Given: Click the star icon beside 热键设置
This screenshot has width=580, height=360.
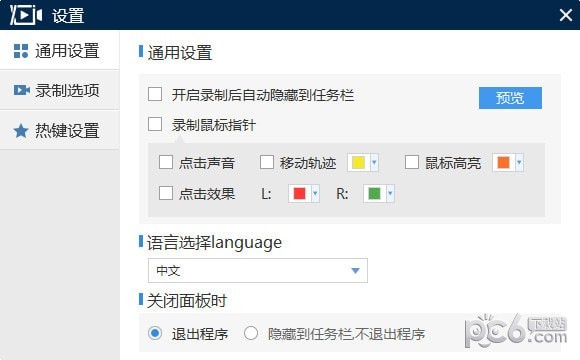Looking at the screenshot, I should click(21, 131).
